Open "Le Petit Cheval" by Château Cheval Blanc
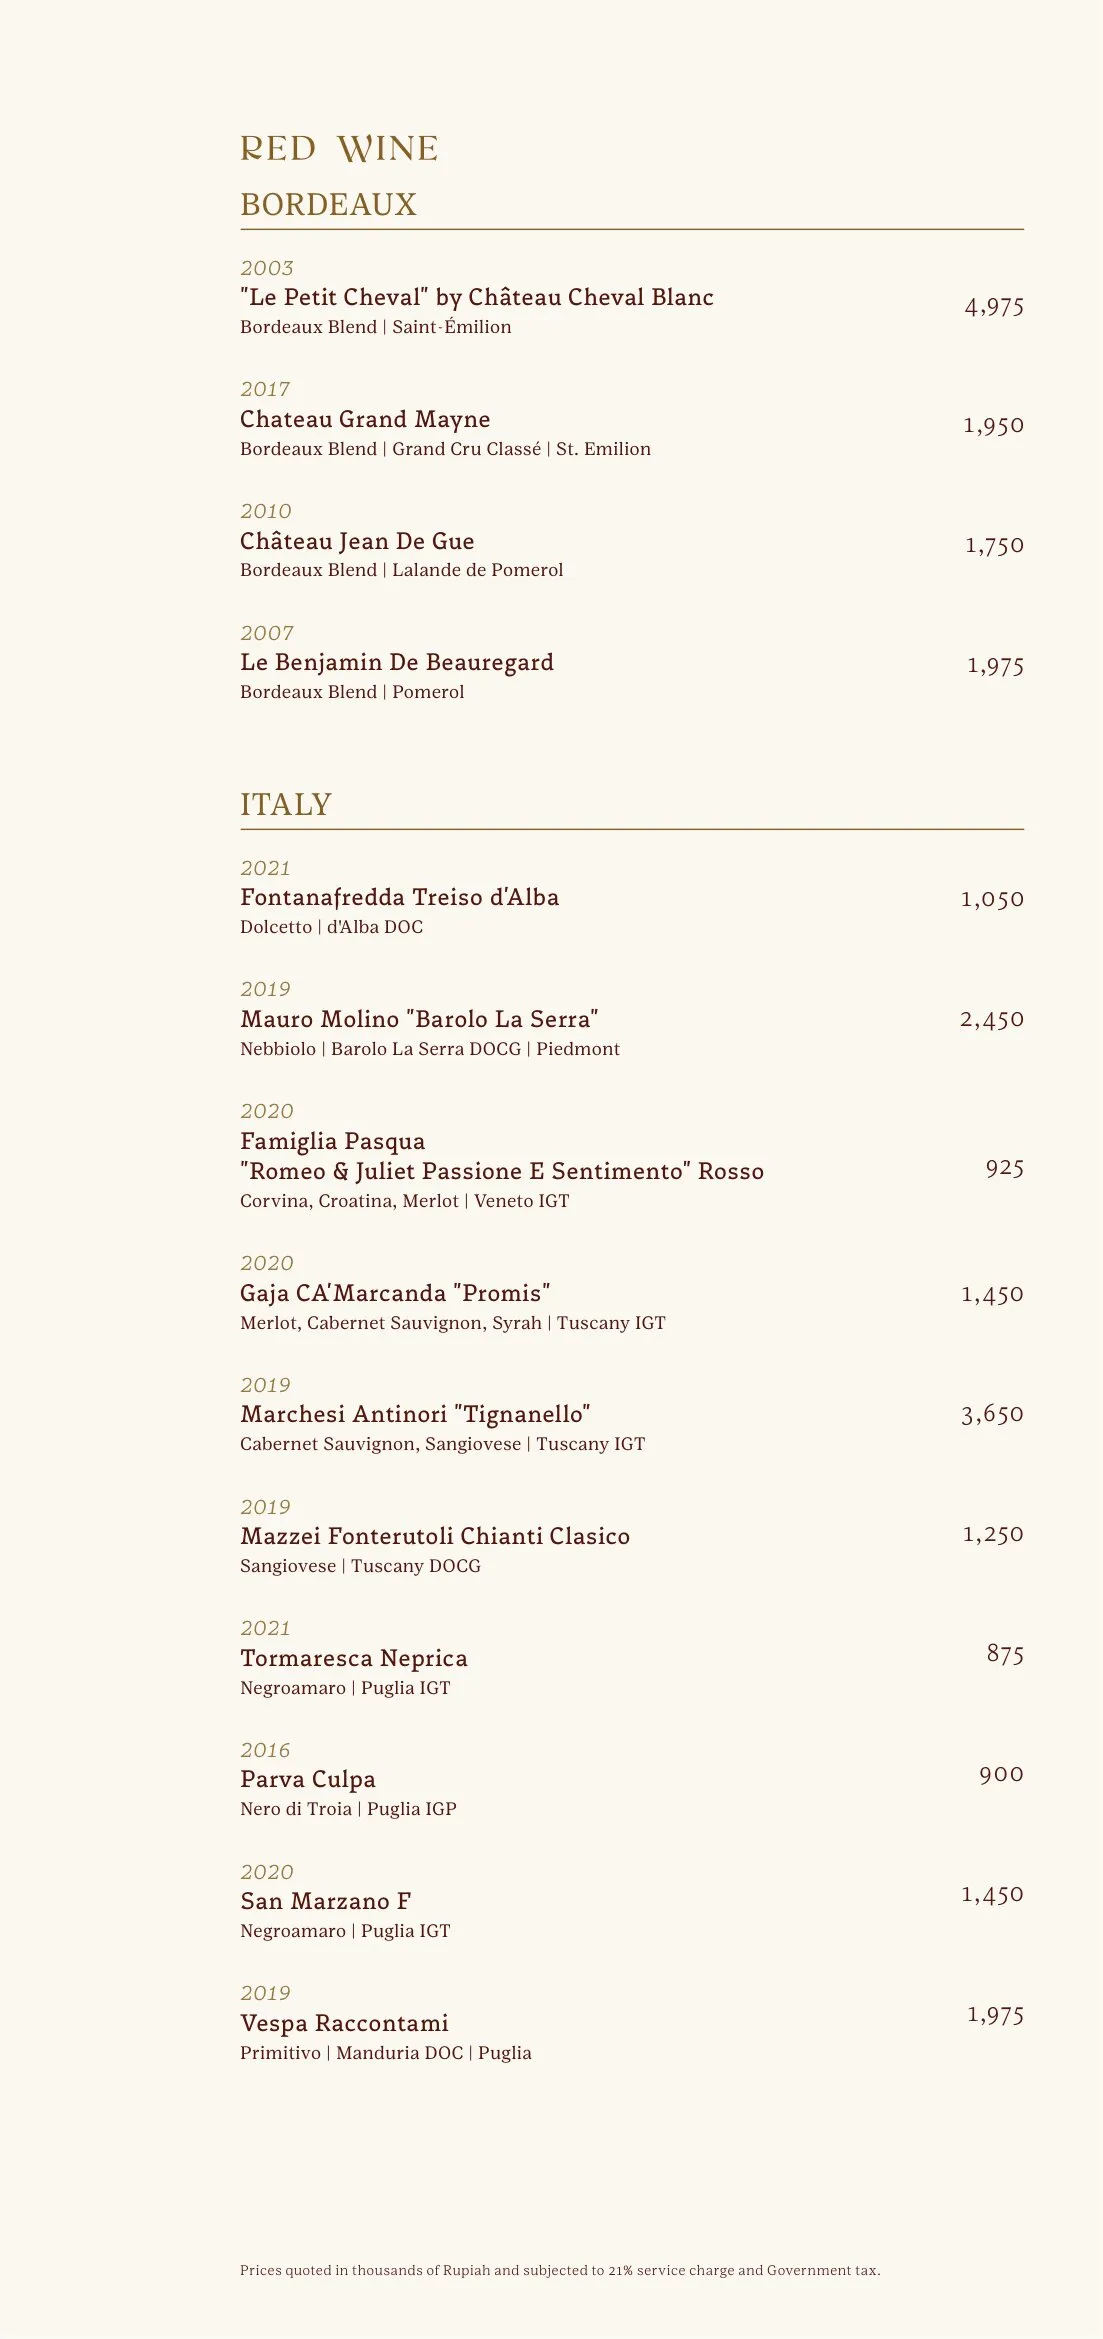Image resolution: width=1103 pixels, height=2339 pixels. tap(476, 297)
